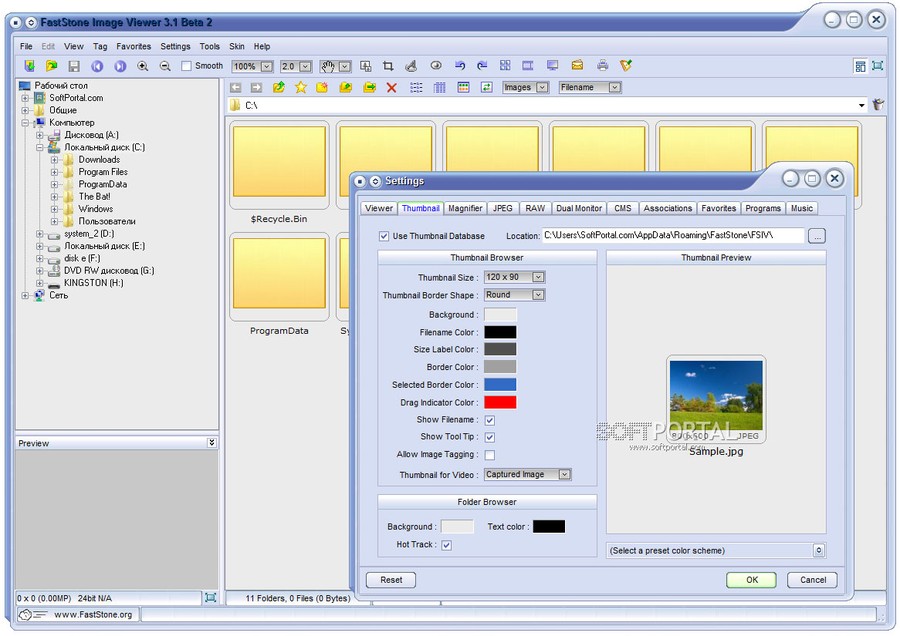Select the Windows folder in tree
The width and height of the screenshot is (900, 636).
tap(95, 209)
